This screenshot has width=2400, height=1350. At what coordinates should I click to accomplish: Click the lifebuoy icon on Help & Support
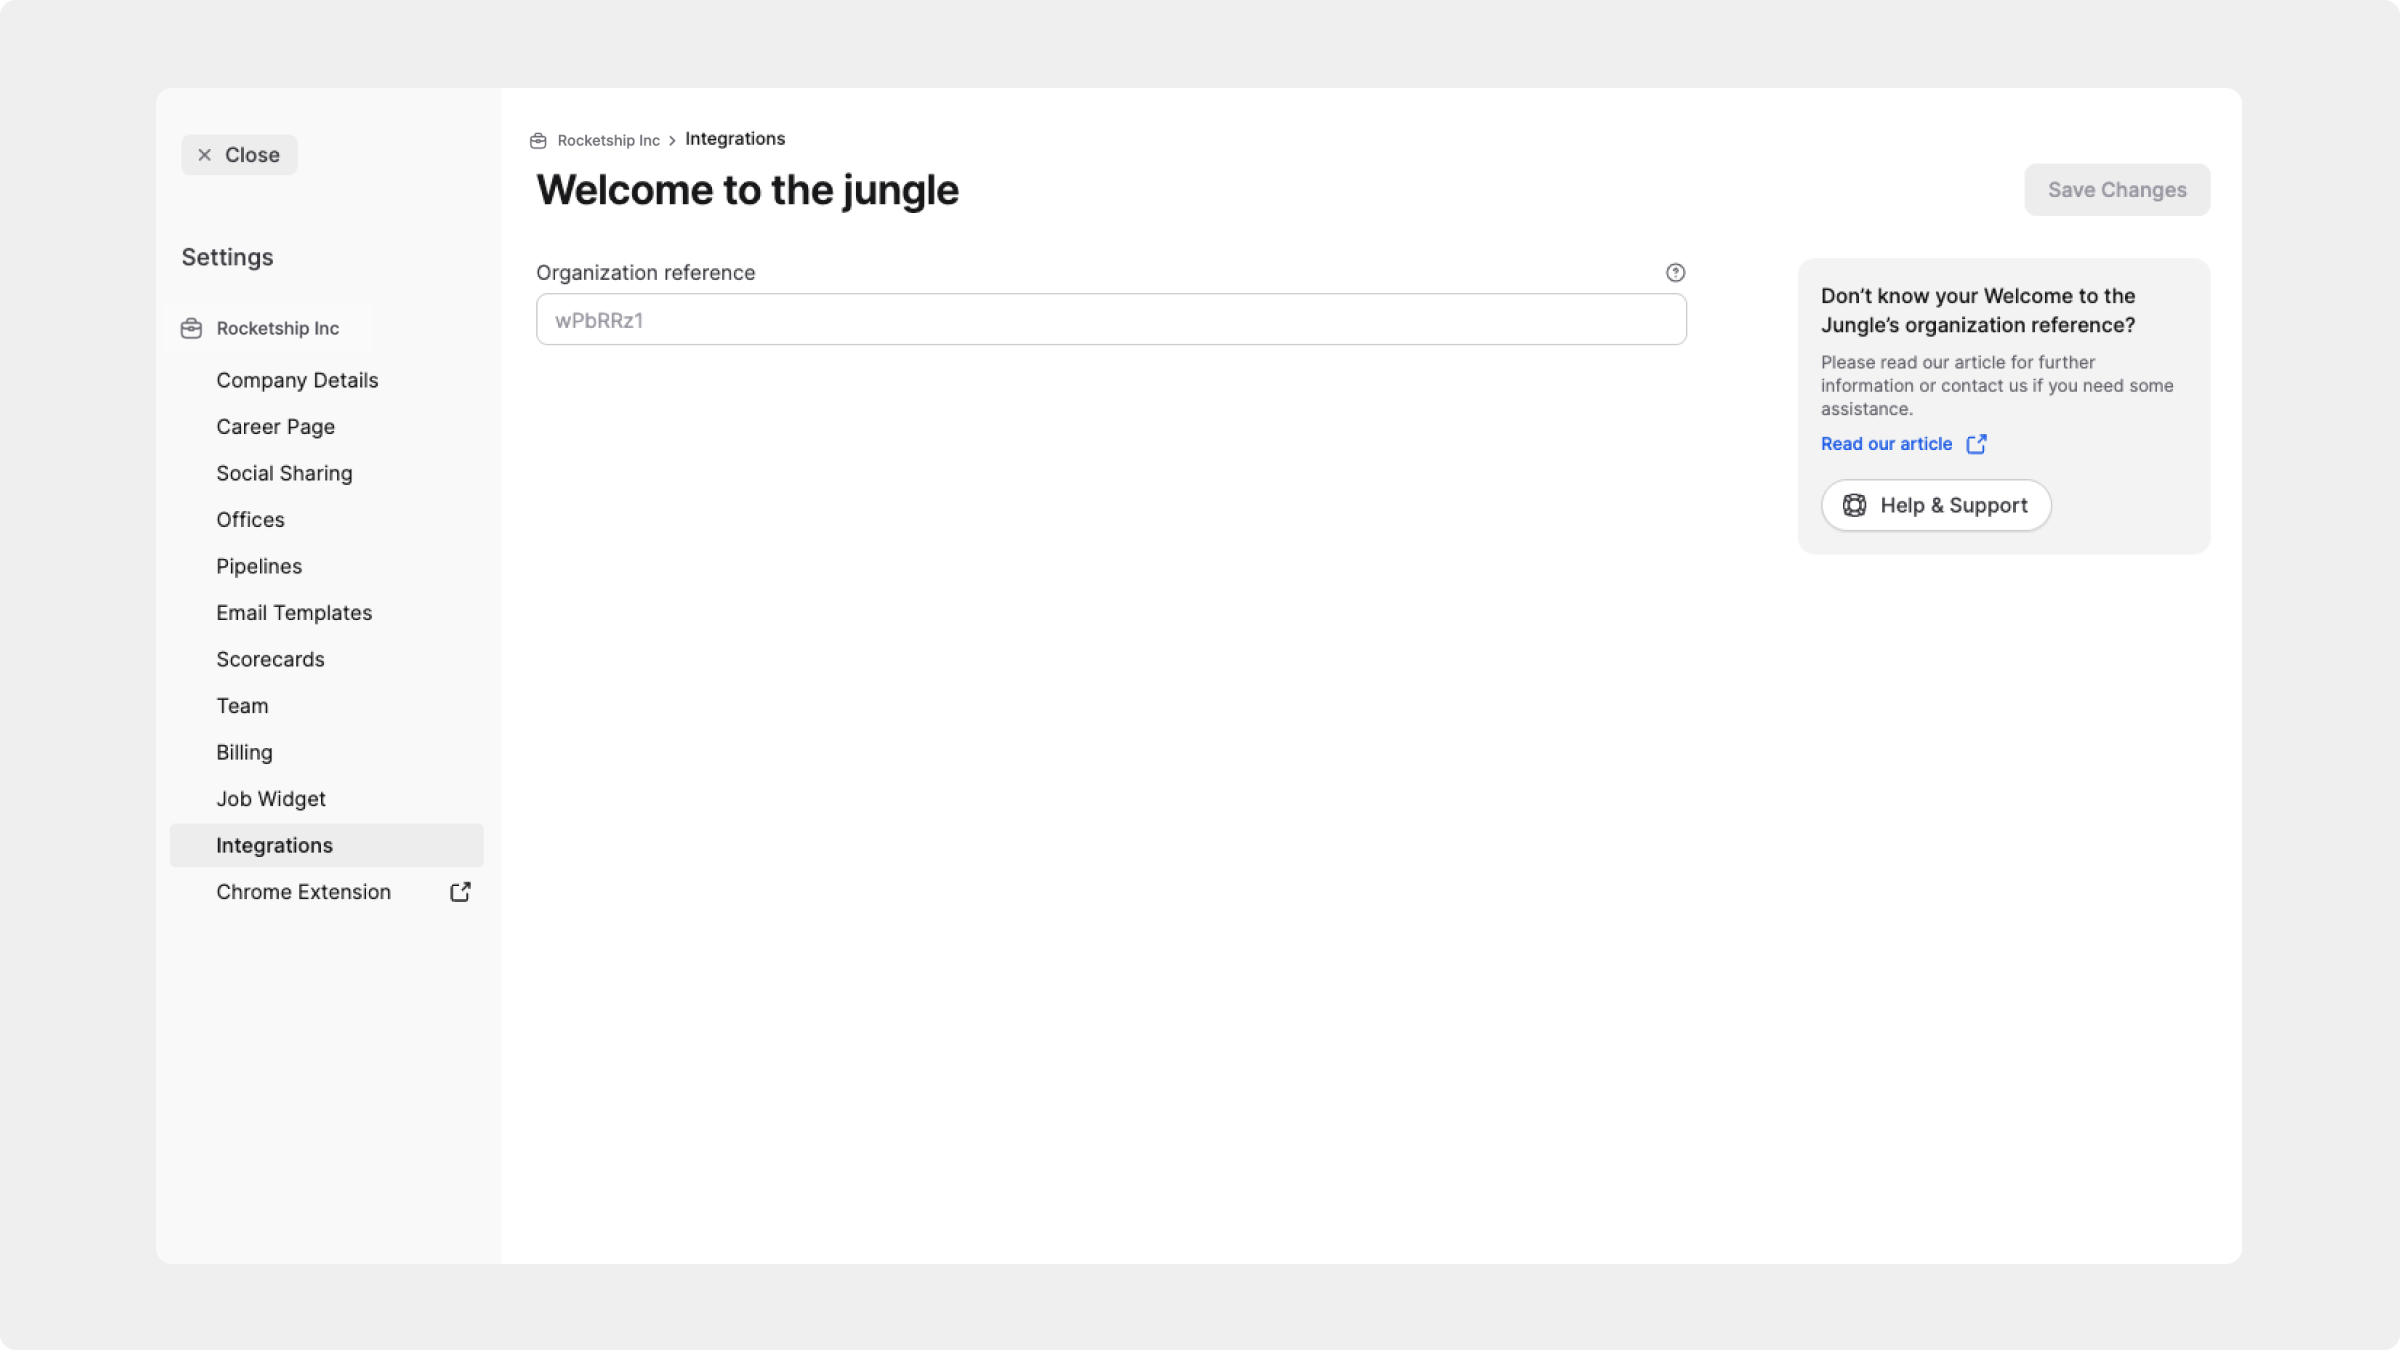click(x=1854, y=506)
